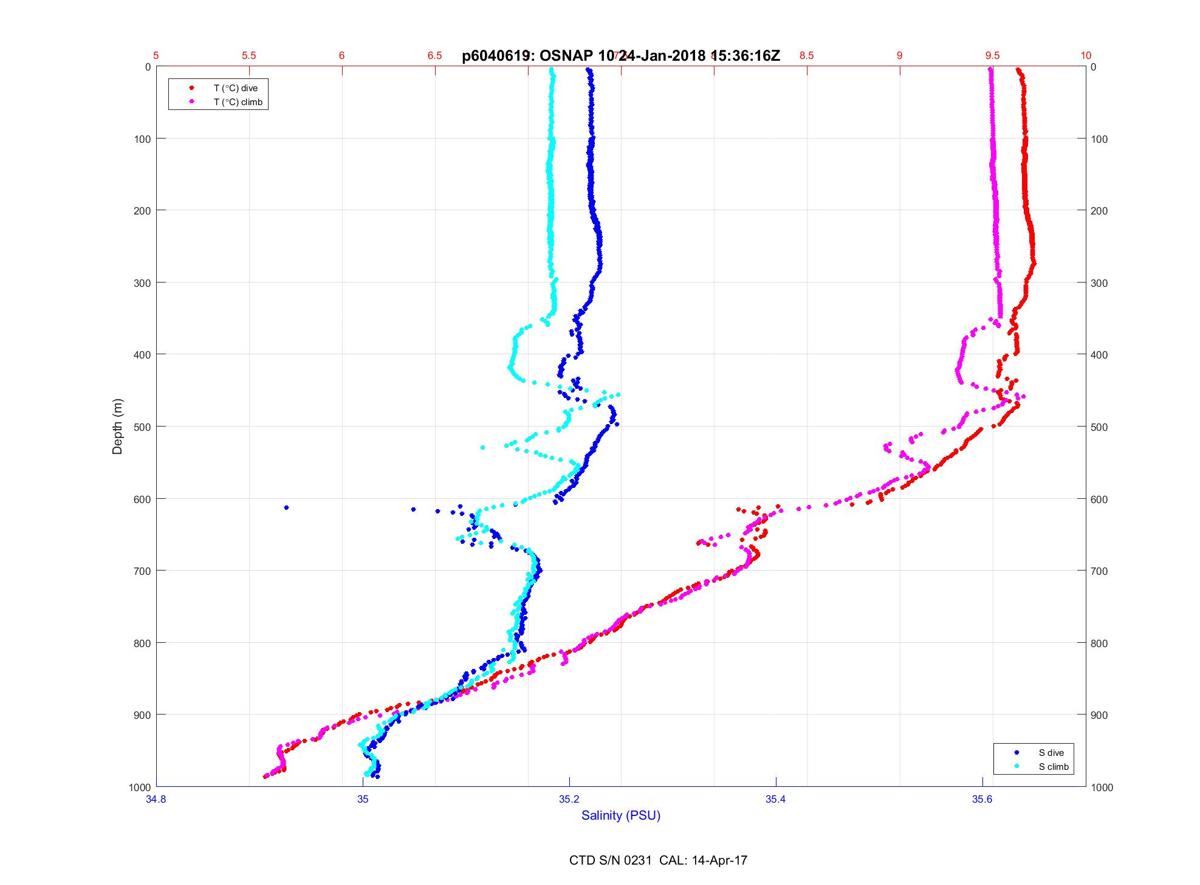Viewport: 1200px width, 885px height.
Task: Click the 10 tick on top temperature axis
Action: (x=1086, y=56)
